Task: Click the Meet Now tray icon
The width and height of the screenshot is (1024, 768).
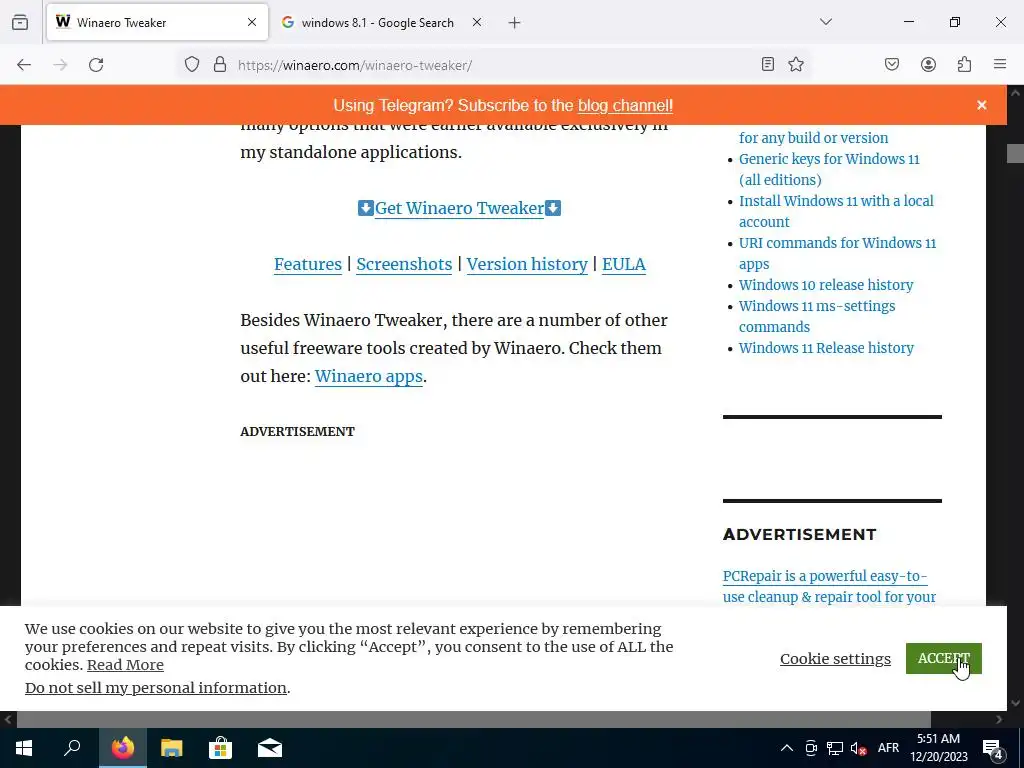Action: [811, 748]
